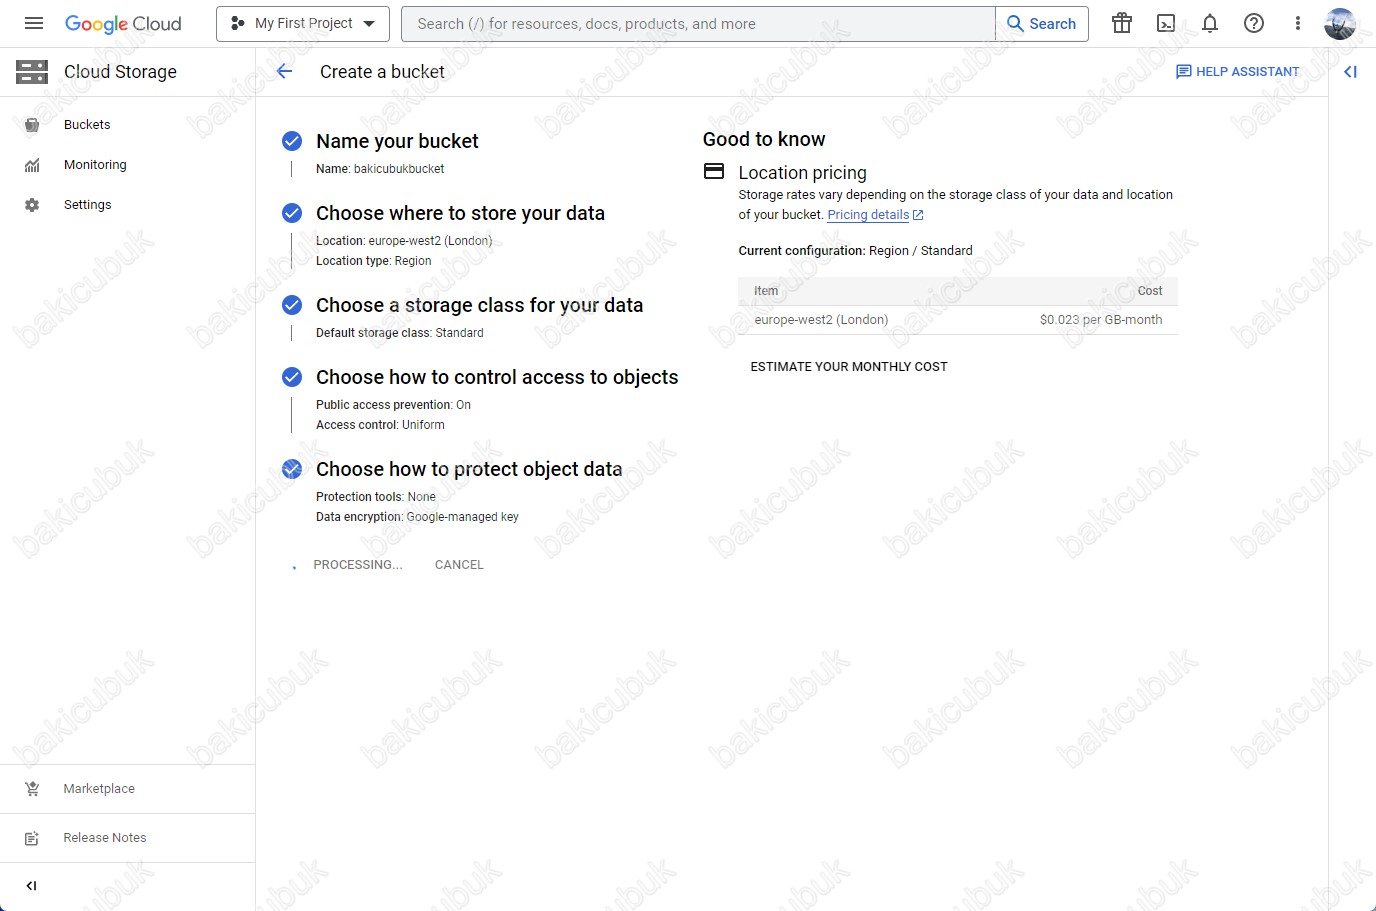The height and width of the screenshot is (911, 1376).
Task: Click the Location pricing card icon
Action: coord(714,171)
